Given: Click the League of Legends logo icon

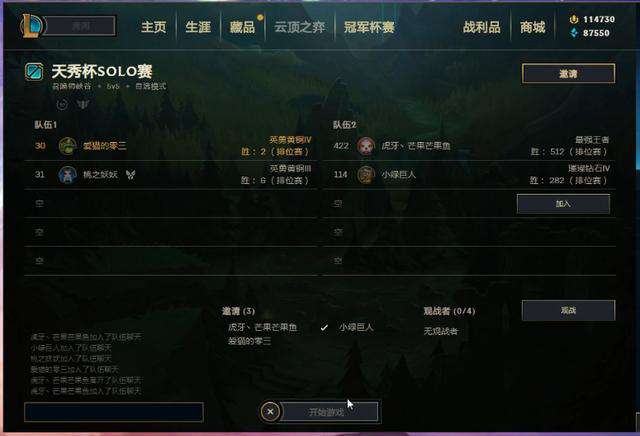Looking at the screenshot, I should pyautogui.click(x=31, y=26).
